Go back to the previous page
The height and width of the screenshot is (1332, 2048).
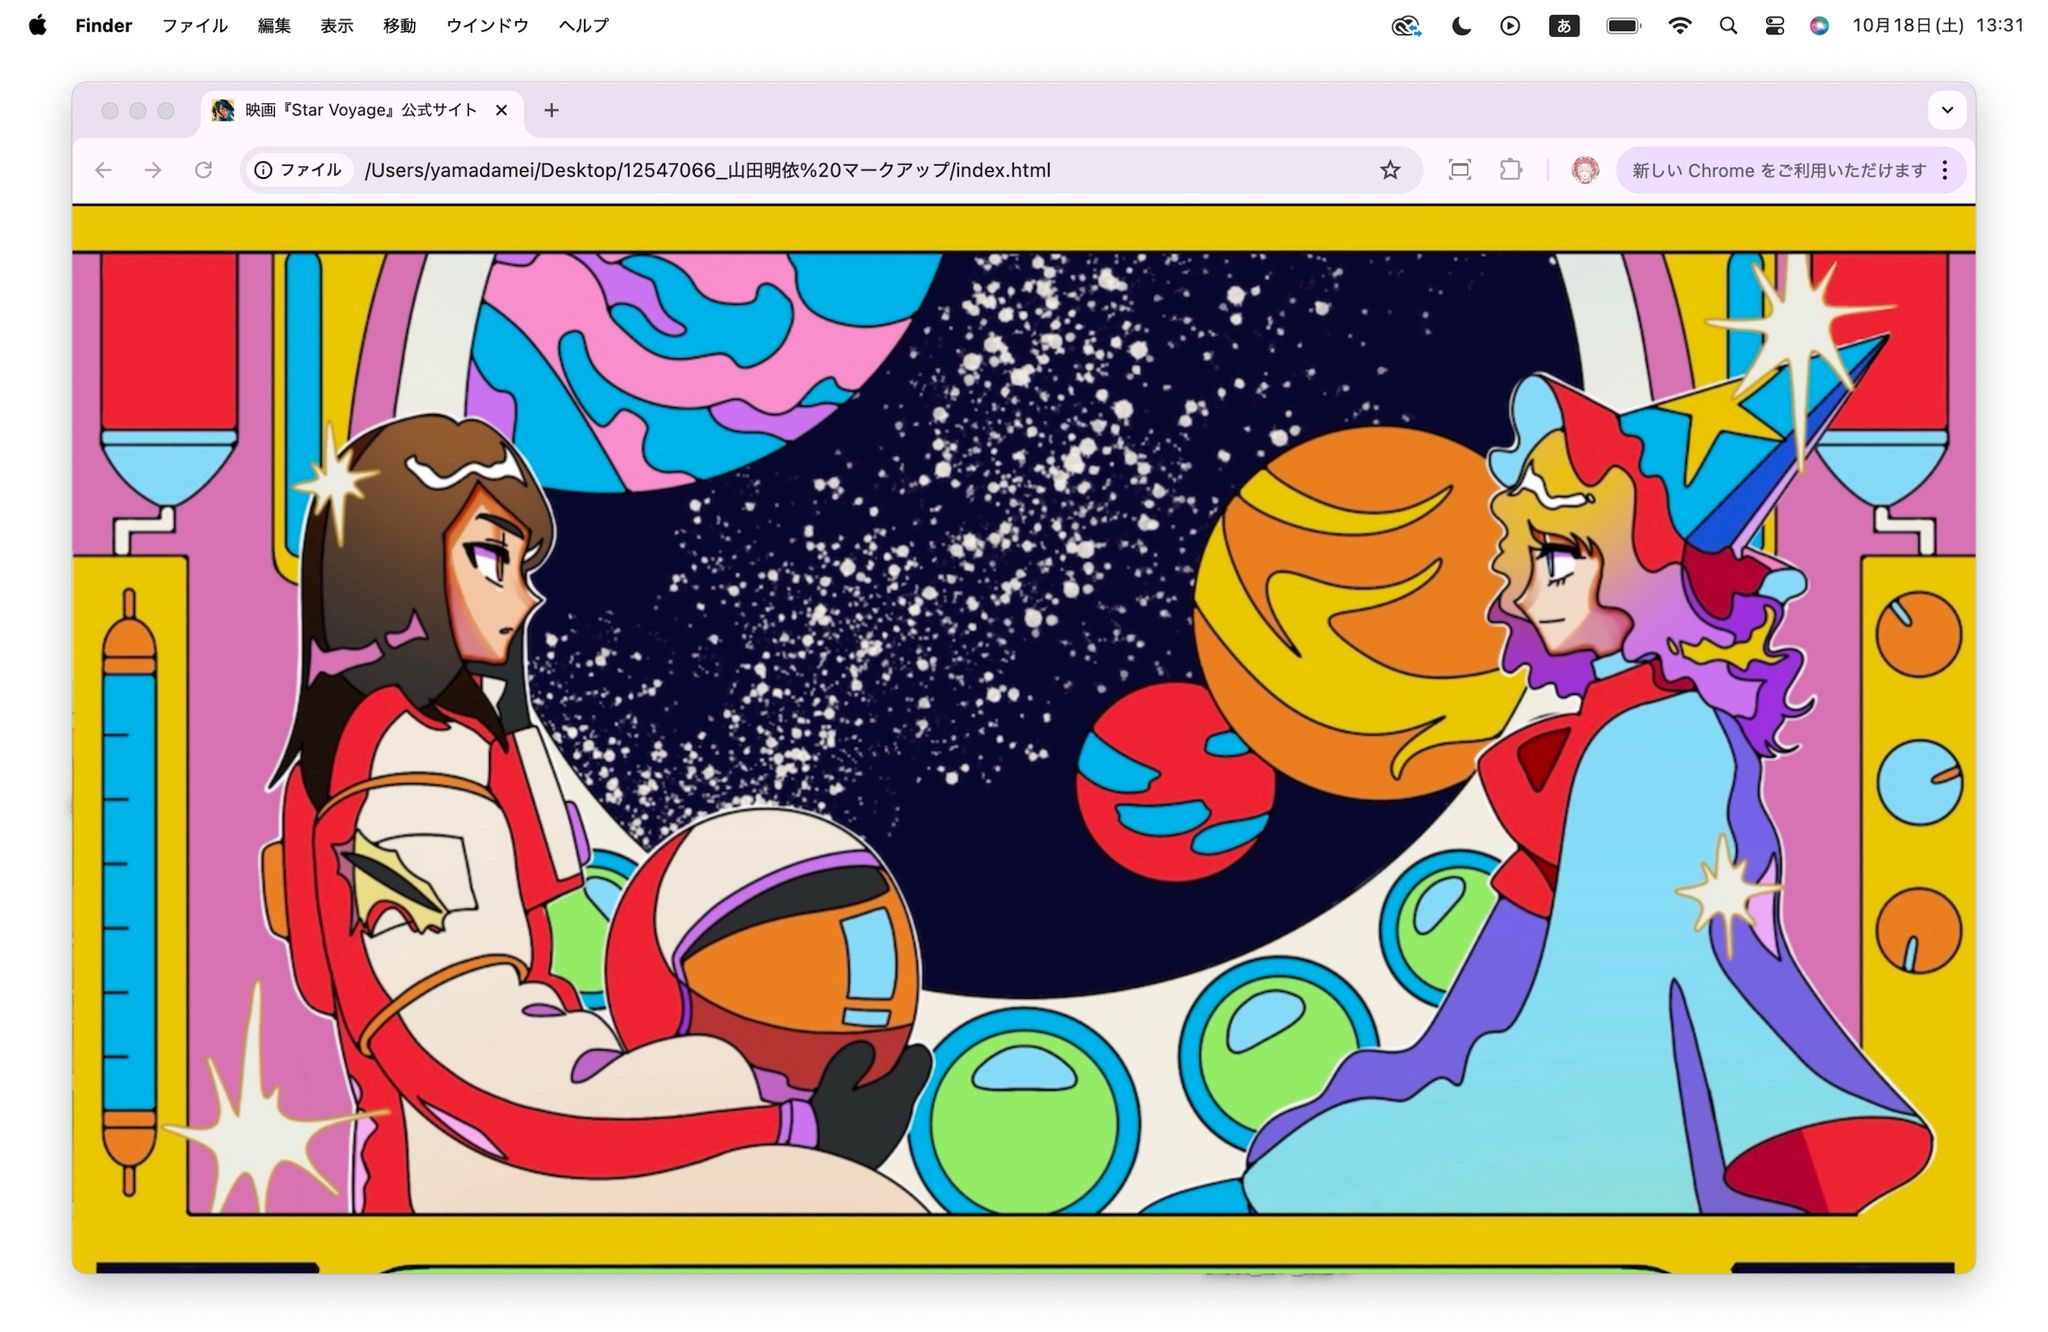103,170
